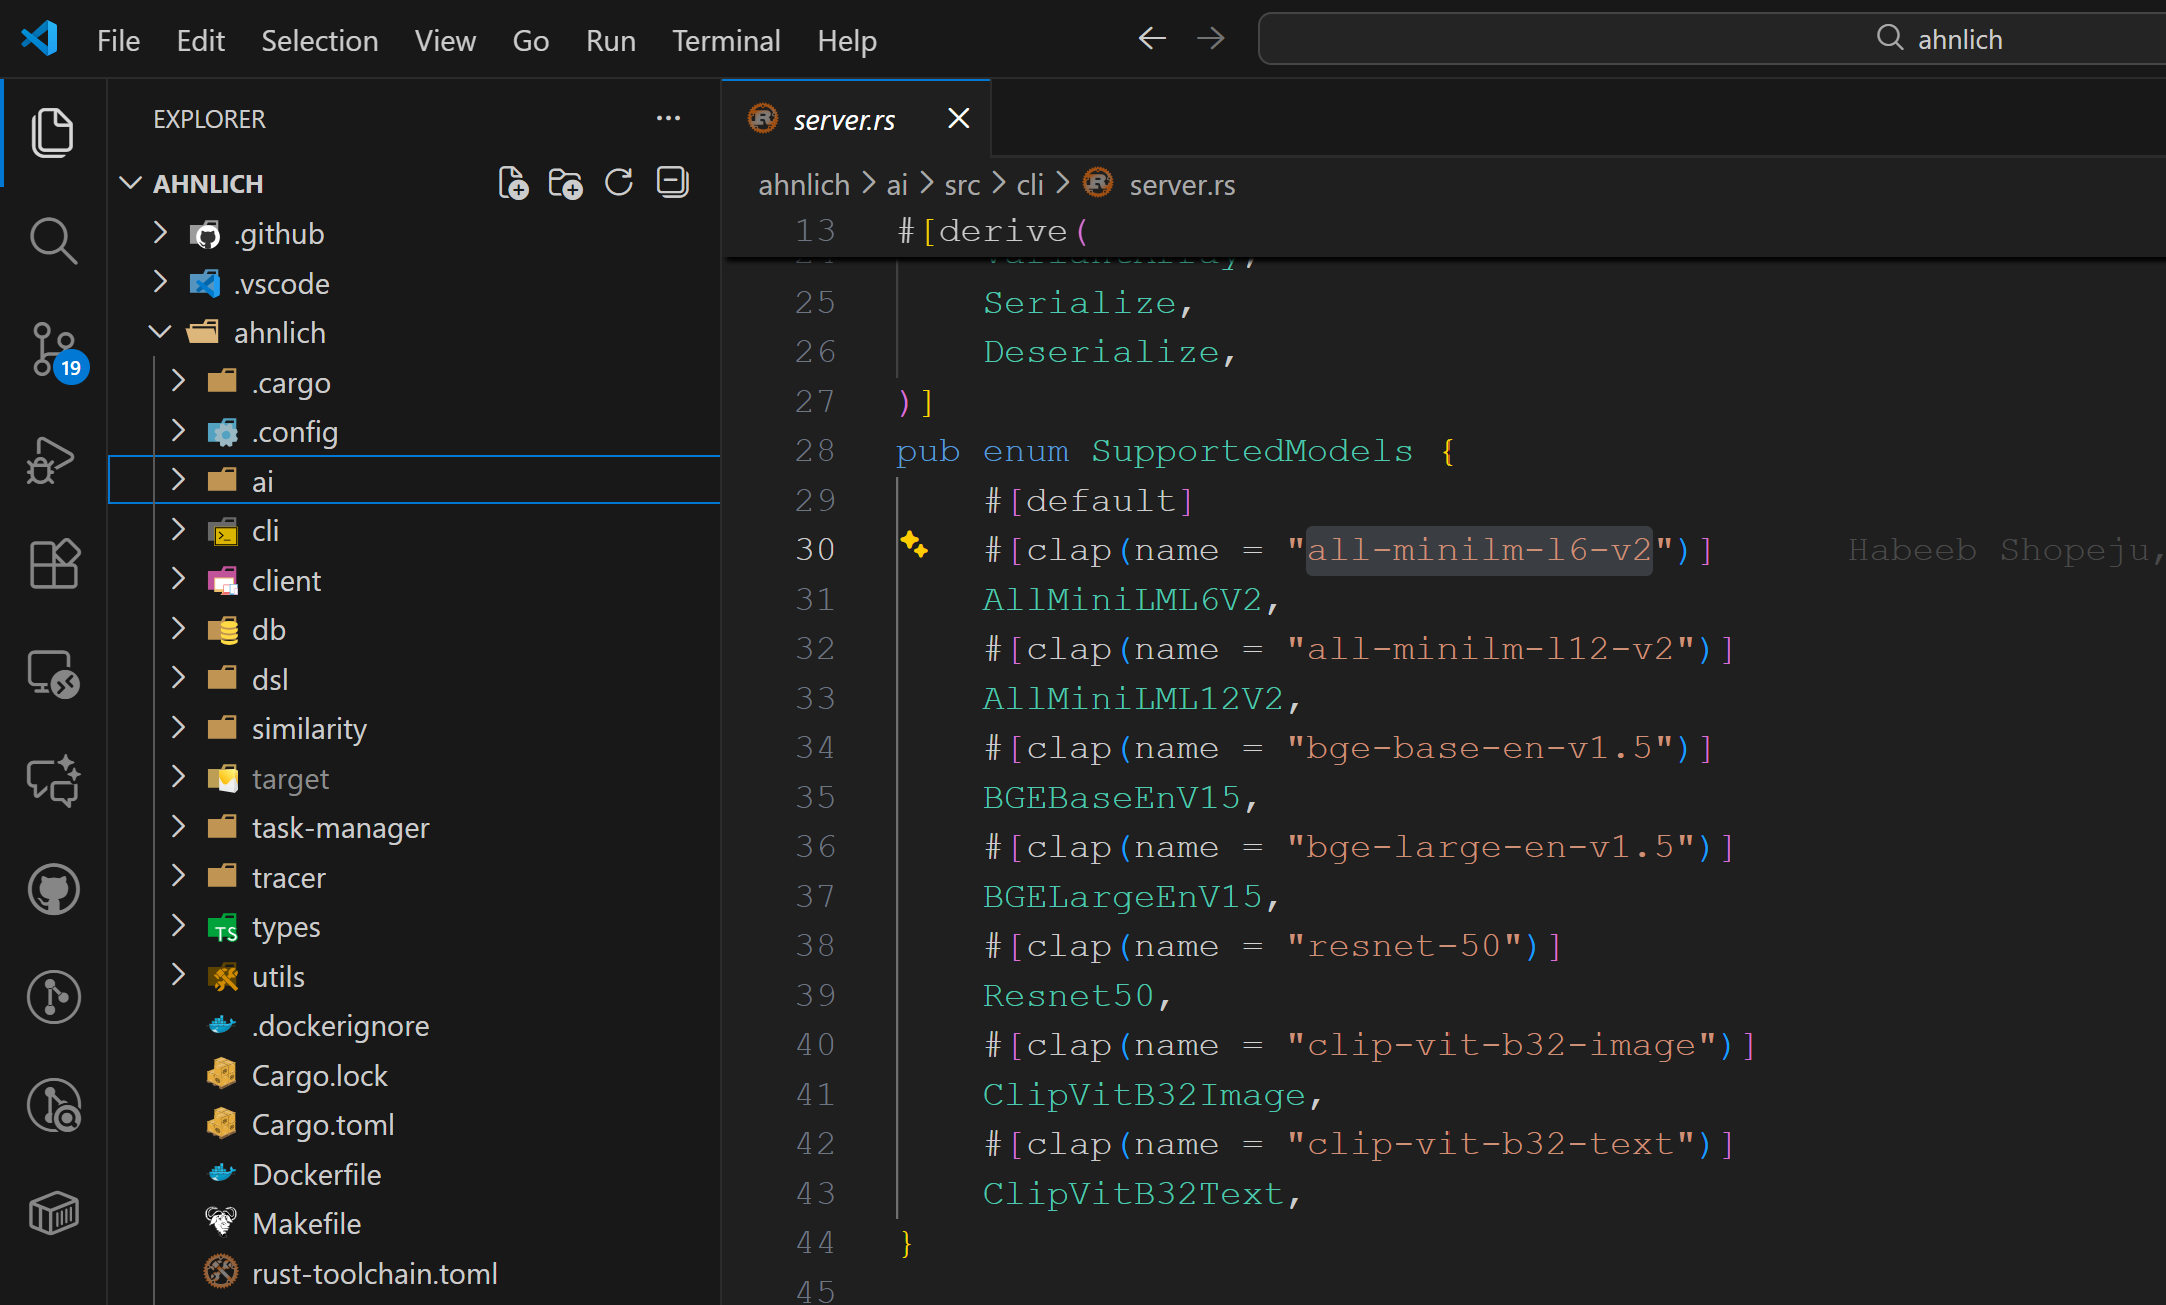
Task: Open the Extensions view
Action: point(52,565)
